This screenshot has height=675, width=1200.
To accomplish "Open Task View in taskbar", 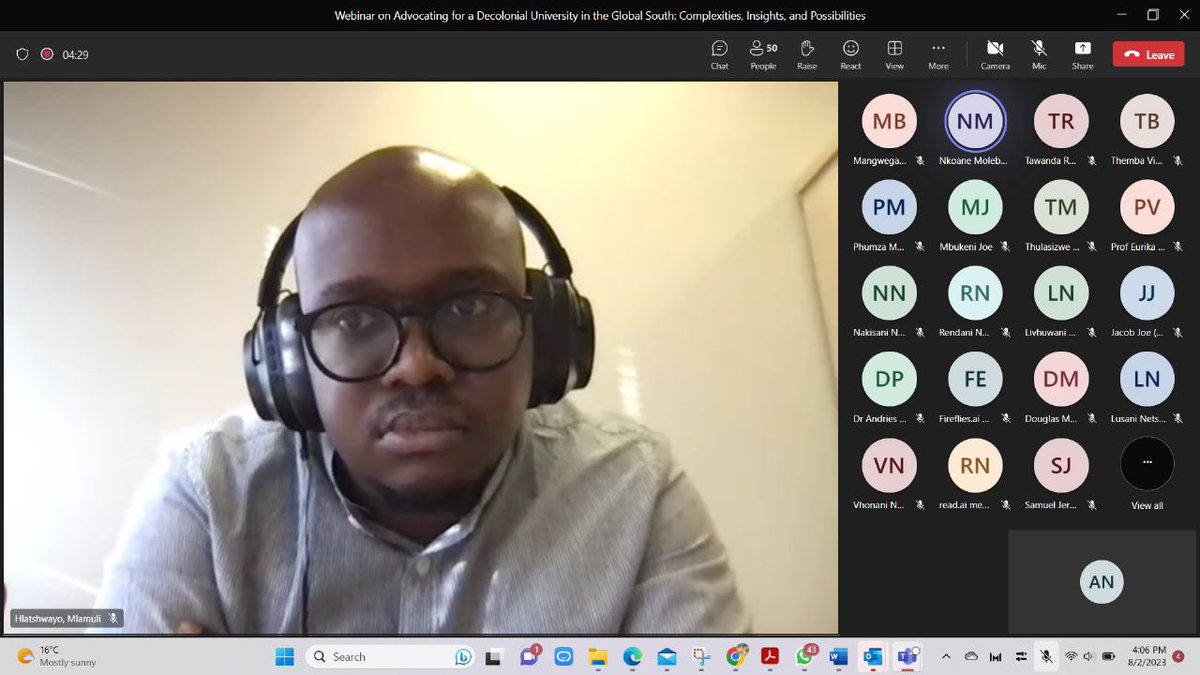I will [494, 656].
